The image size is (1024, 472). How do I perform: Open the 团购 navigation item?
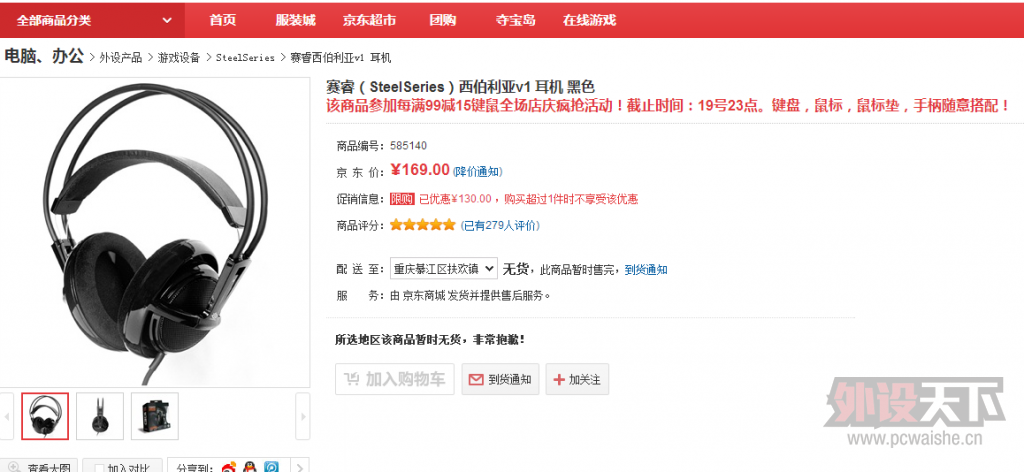coord(443,20)
